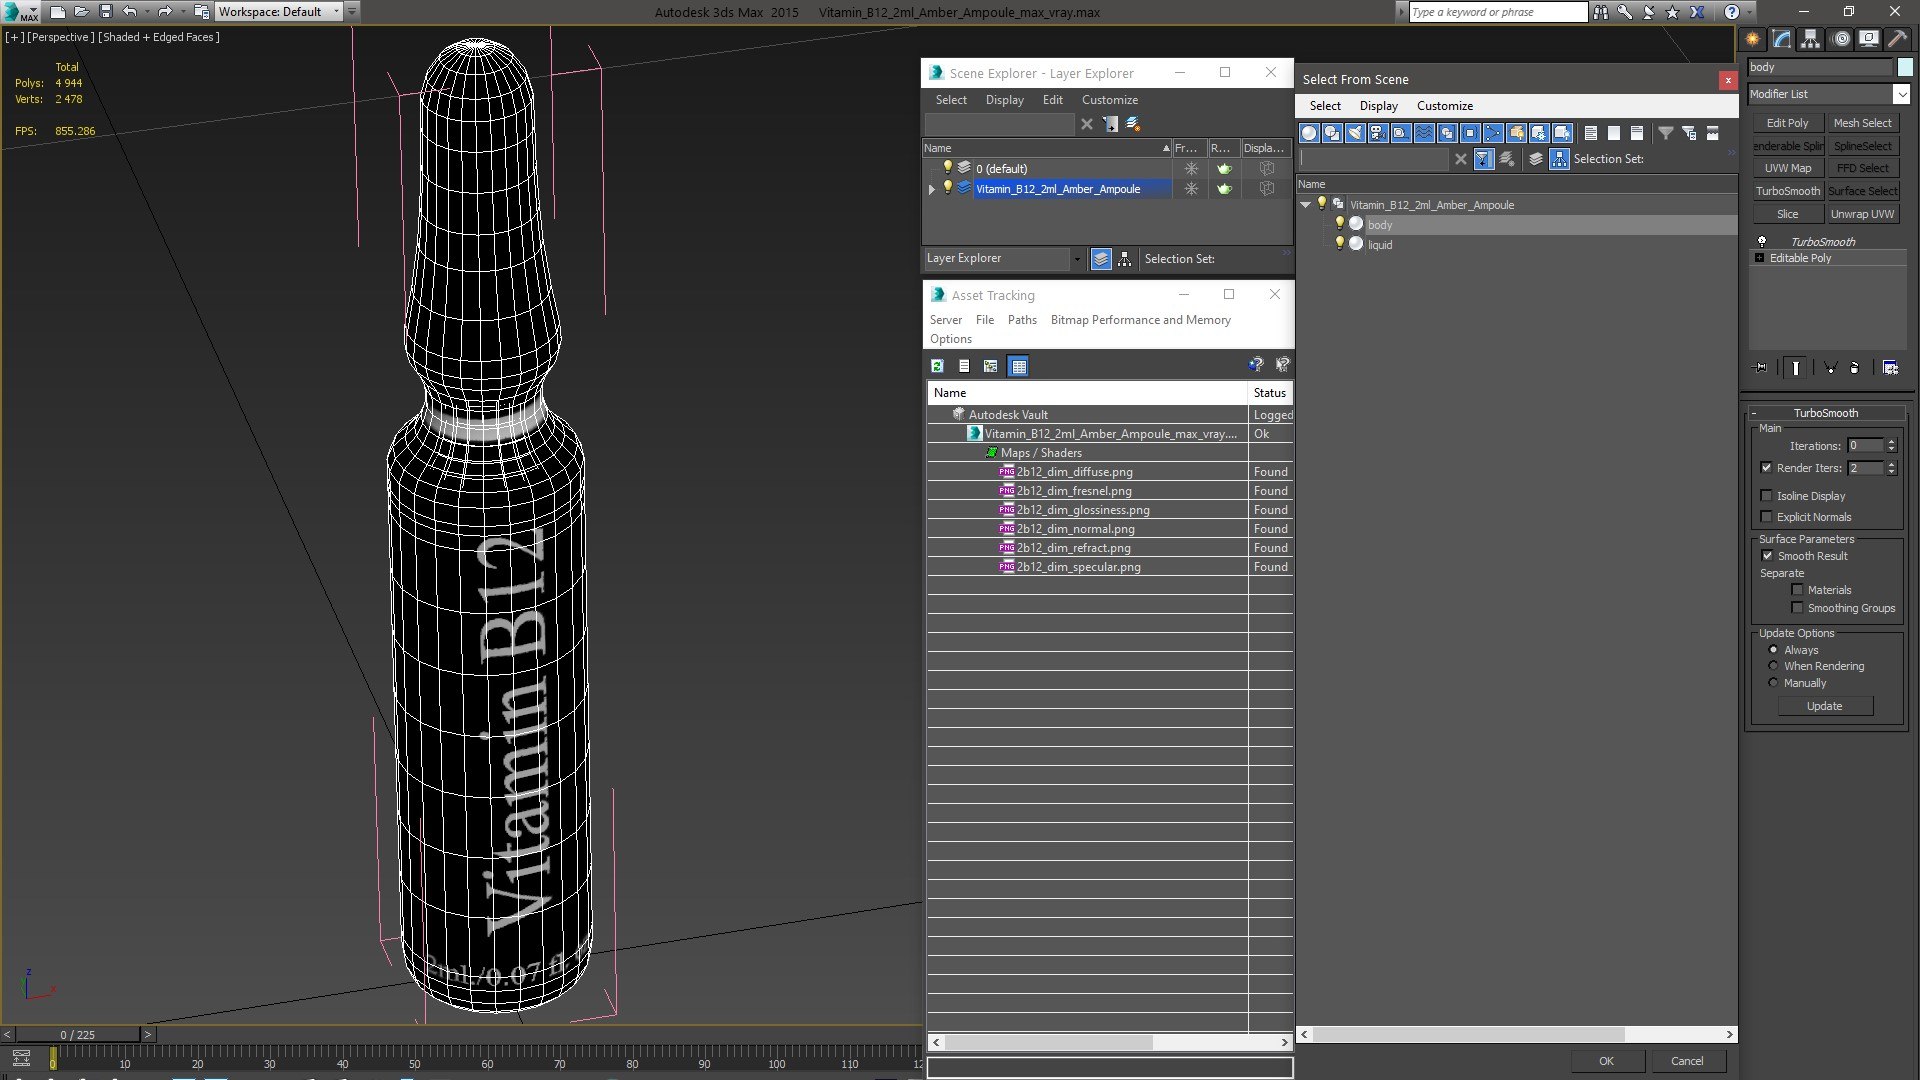The height and width of the screenshot is (1080, 1920).
Task: Enable Sort by Layer in Scene Explorer
Action: tap(1101, 259)
